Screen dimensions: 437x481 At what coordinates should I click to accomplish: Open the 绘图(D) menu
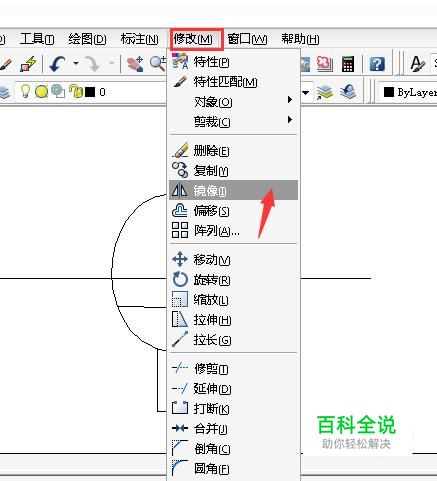pos(87,39)
